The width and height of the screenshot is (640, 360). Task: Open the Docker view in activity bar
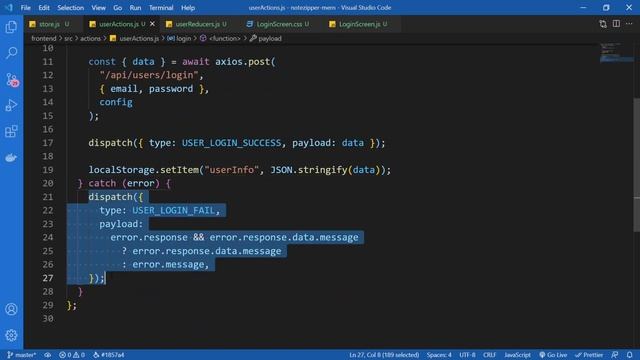click(11, 158)
